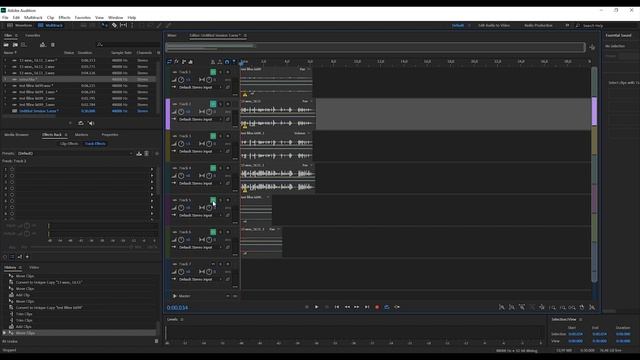Switch to the Video tab

point(34,267)
